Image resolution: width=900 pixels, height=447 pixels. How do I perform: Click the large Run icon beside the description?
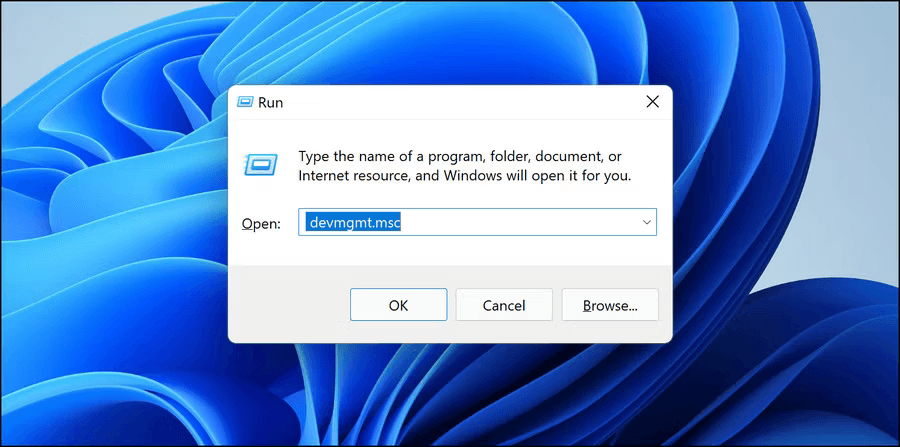pos(261,165)
